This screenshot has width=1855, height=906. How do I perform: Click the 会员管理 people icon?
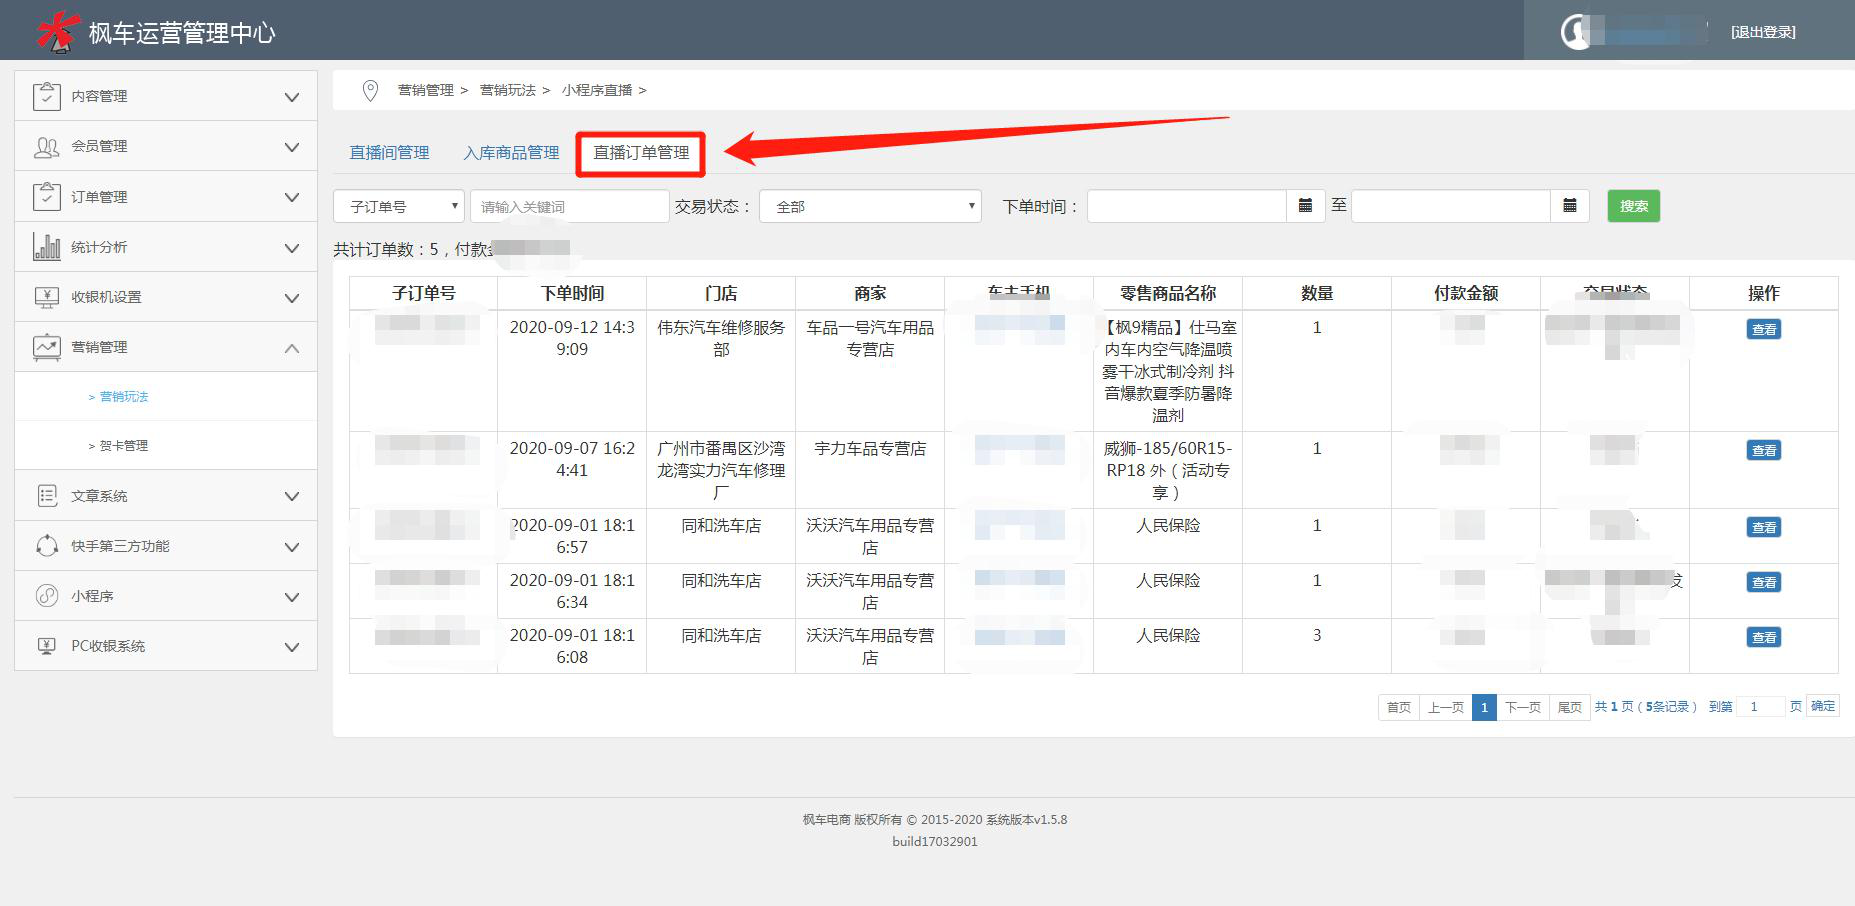[x=46, y=147]
